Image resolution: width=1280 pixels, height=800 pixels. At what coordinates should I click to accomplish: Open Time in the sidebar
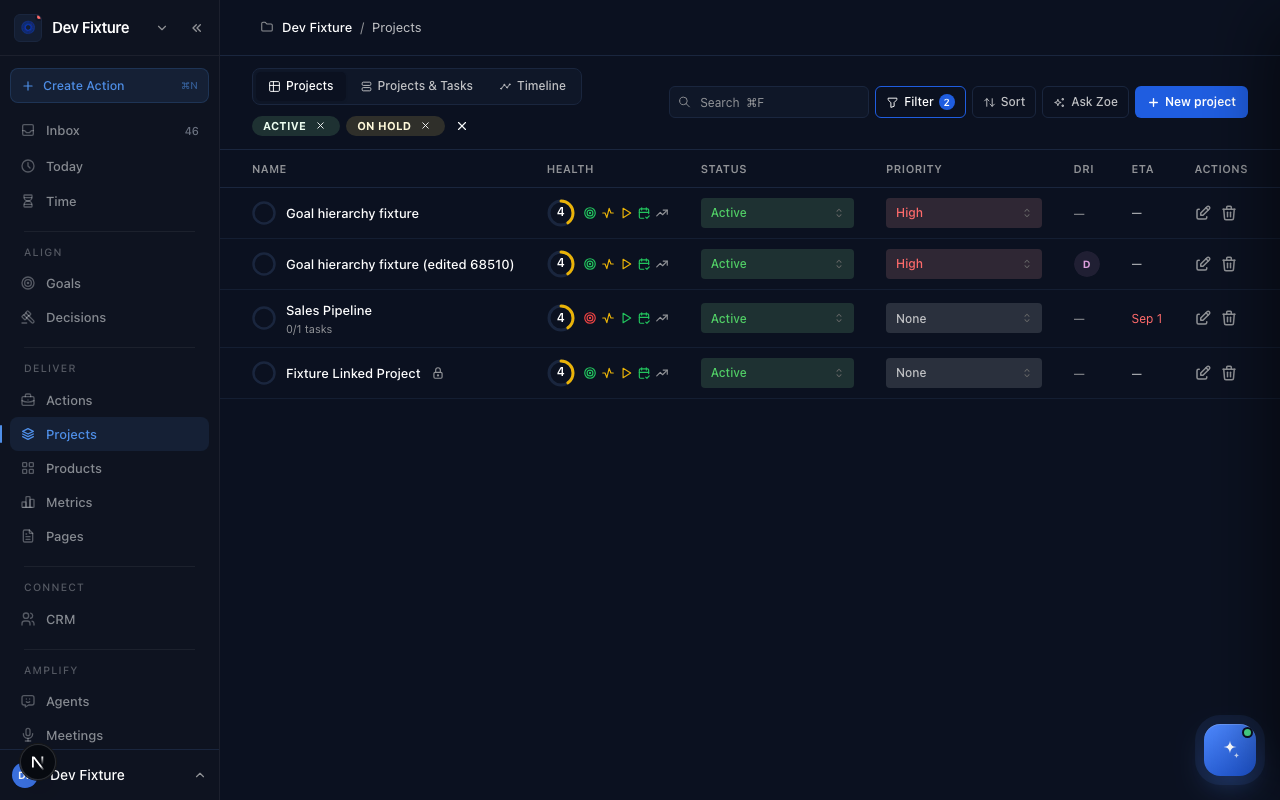(109, 201)
